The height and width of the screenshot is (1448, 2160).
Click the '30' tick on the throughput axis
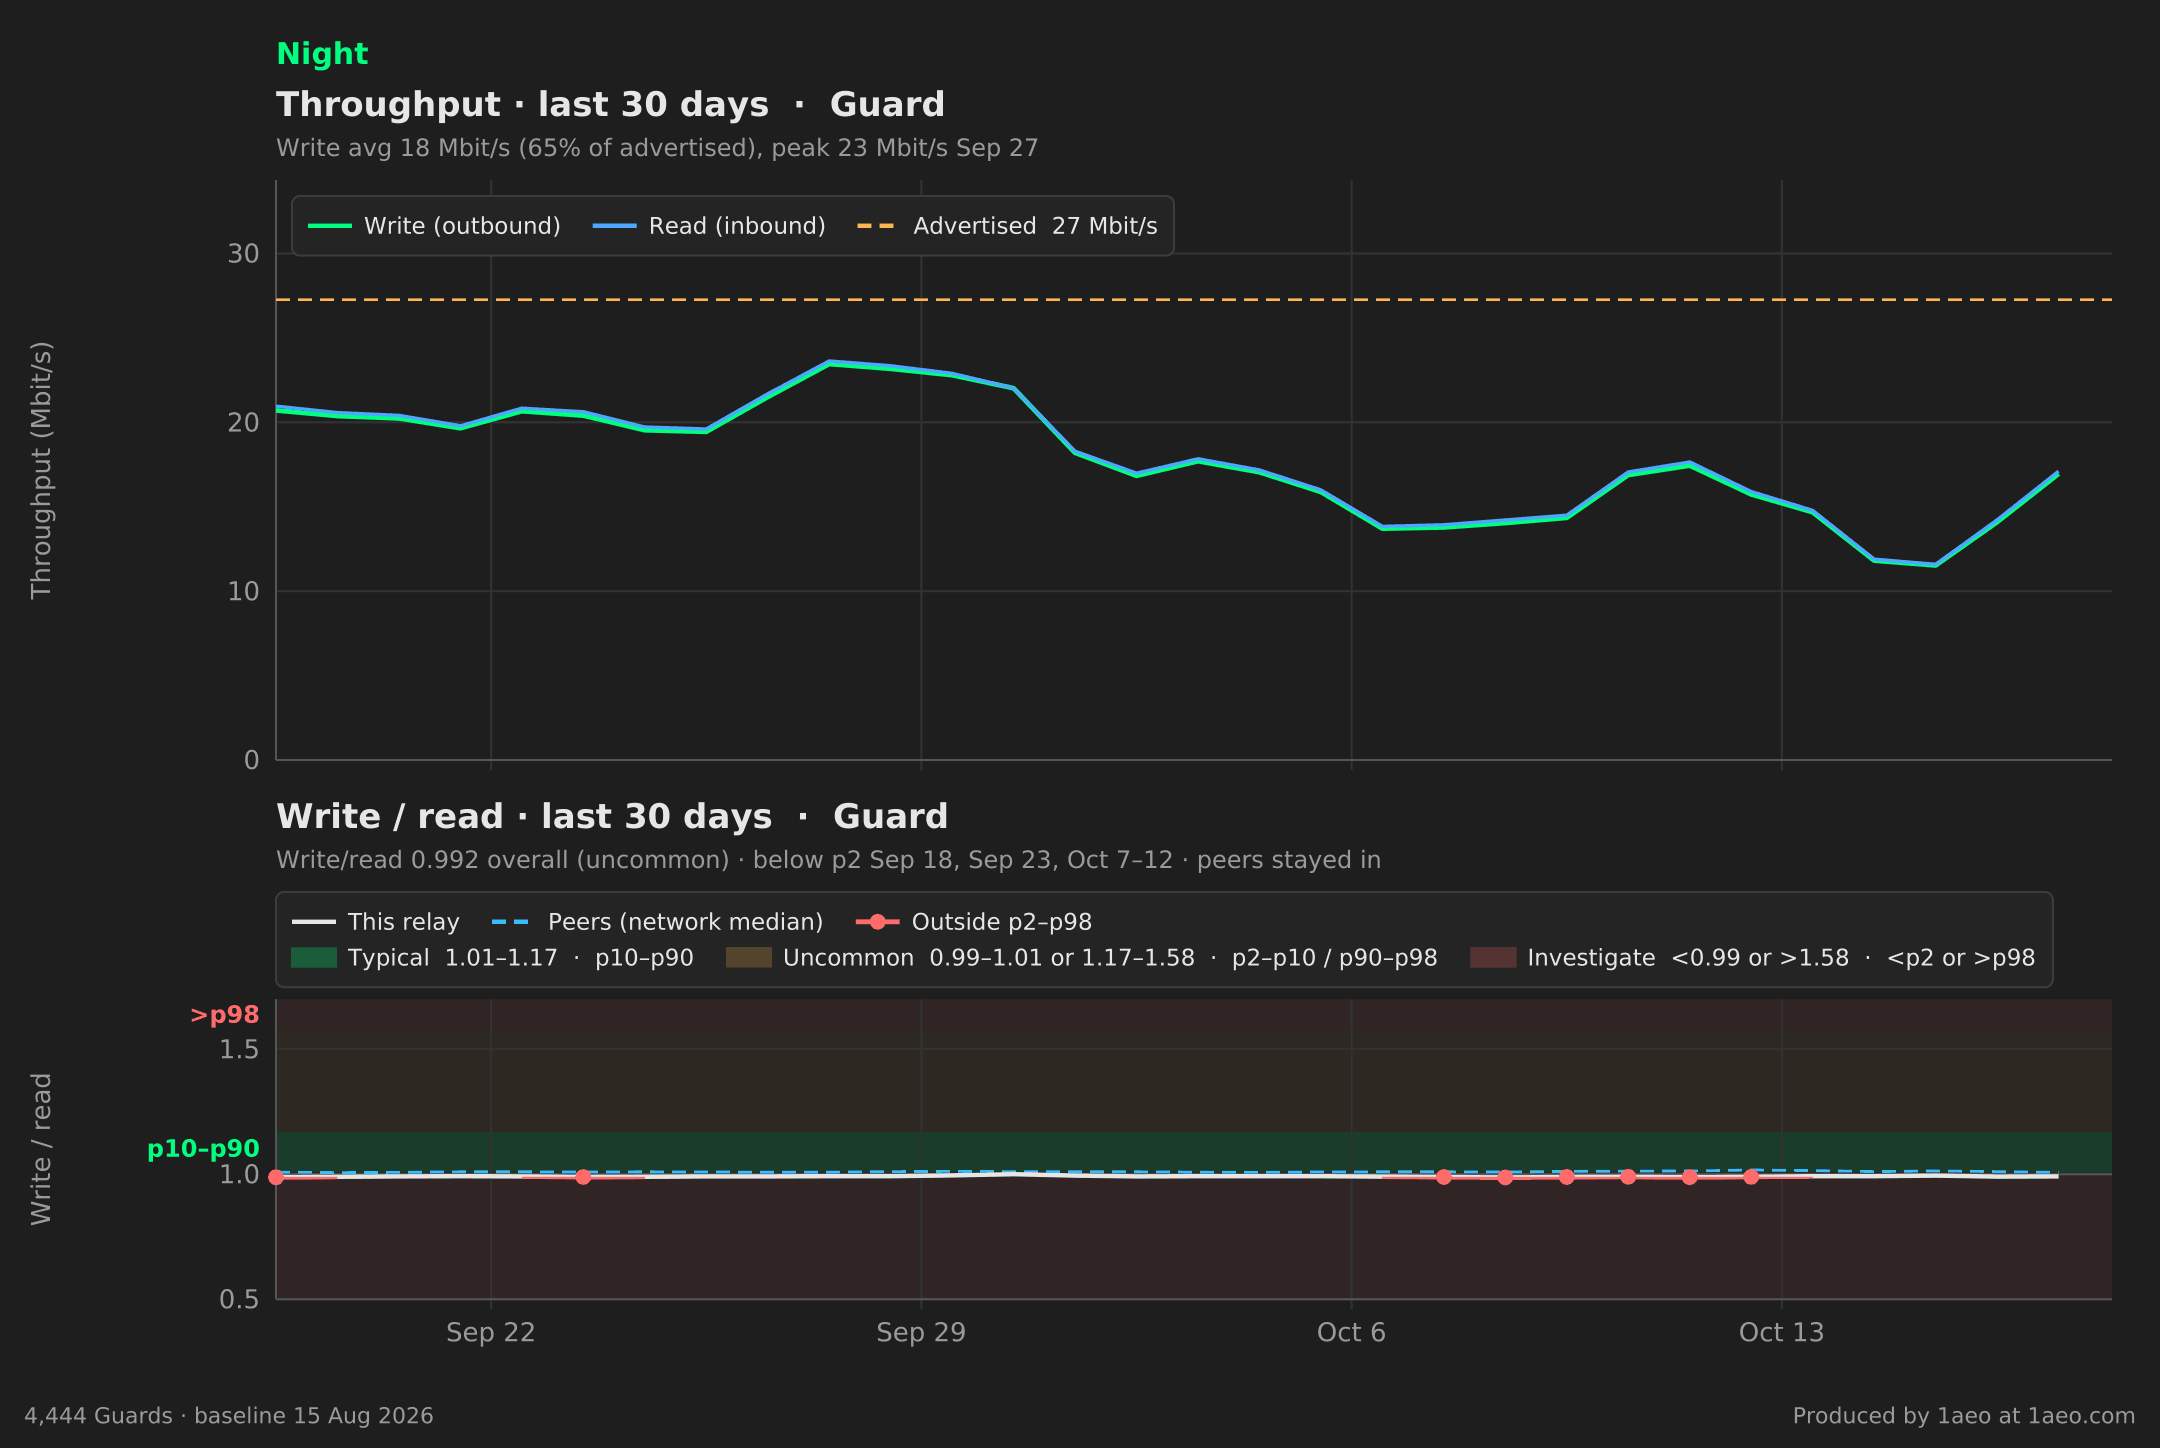click(243, 254)
